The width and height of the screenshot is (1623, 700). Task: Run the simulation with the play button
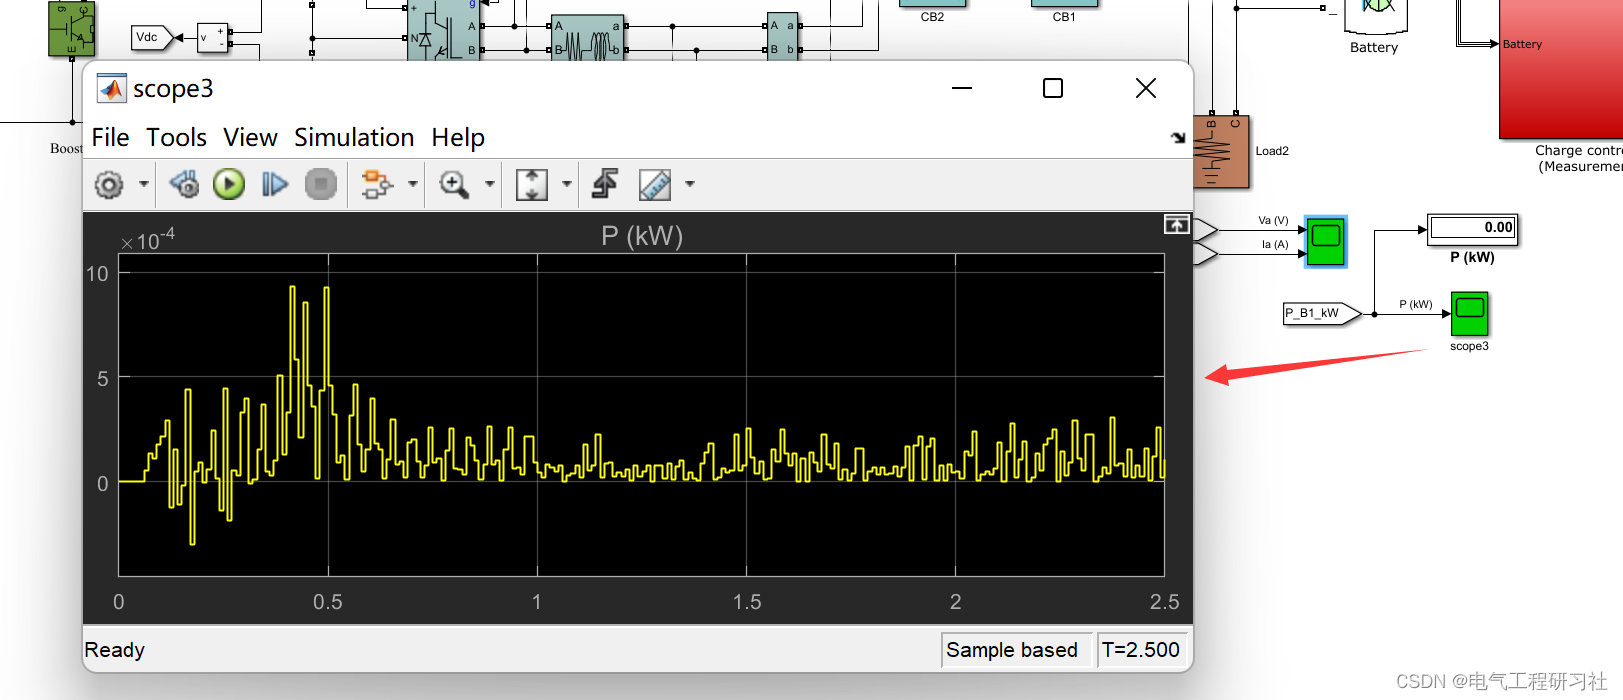[x=229, y=184]
